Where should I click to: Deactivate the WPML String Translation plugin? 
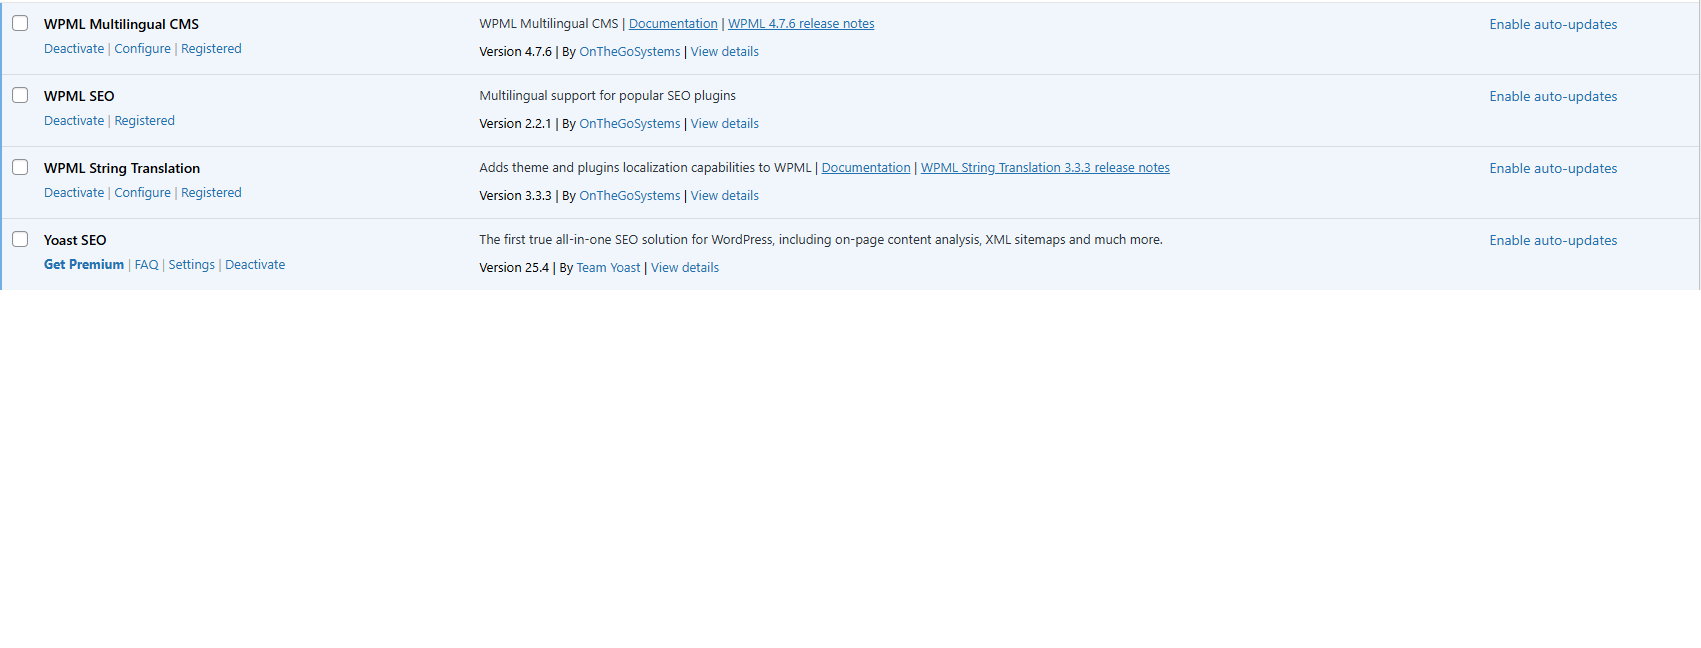[x=74, y=193]
